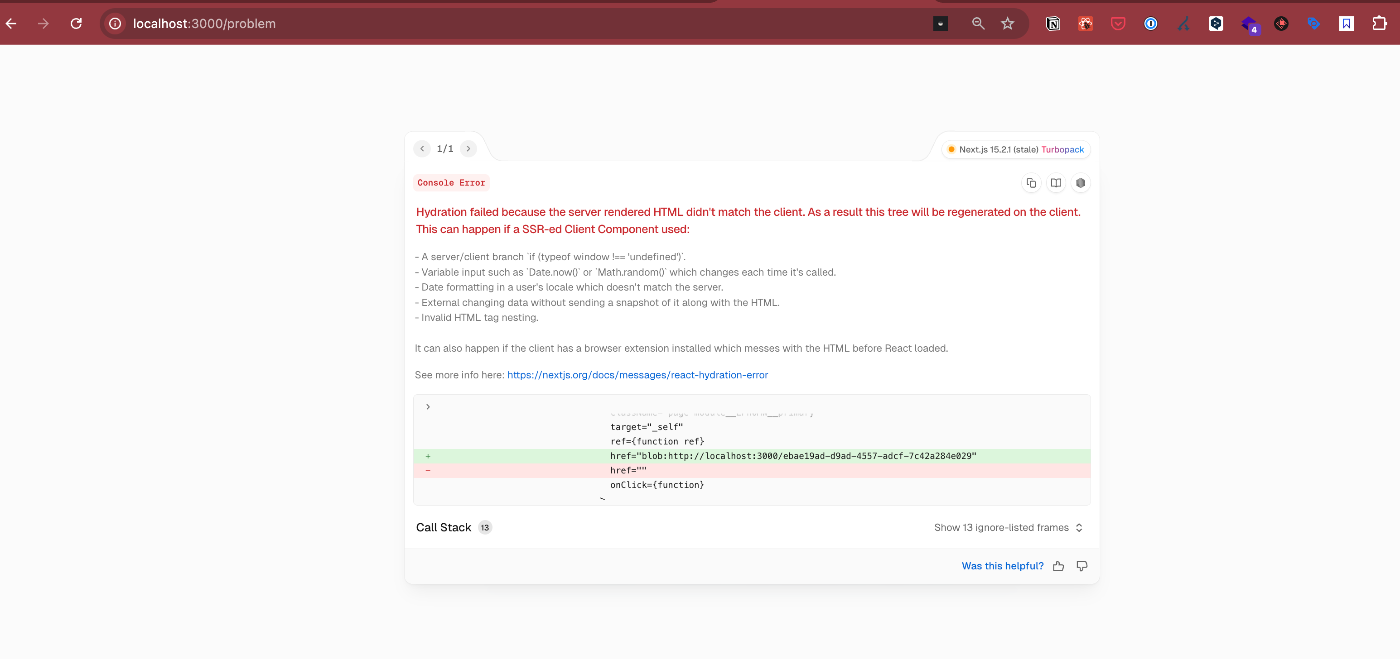The width and height of the screenshot is (1400, 659).
Task: Reload the page with the refresh icon
Action: pyautogui.click(x=76, y=22)
